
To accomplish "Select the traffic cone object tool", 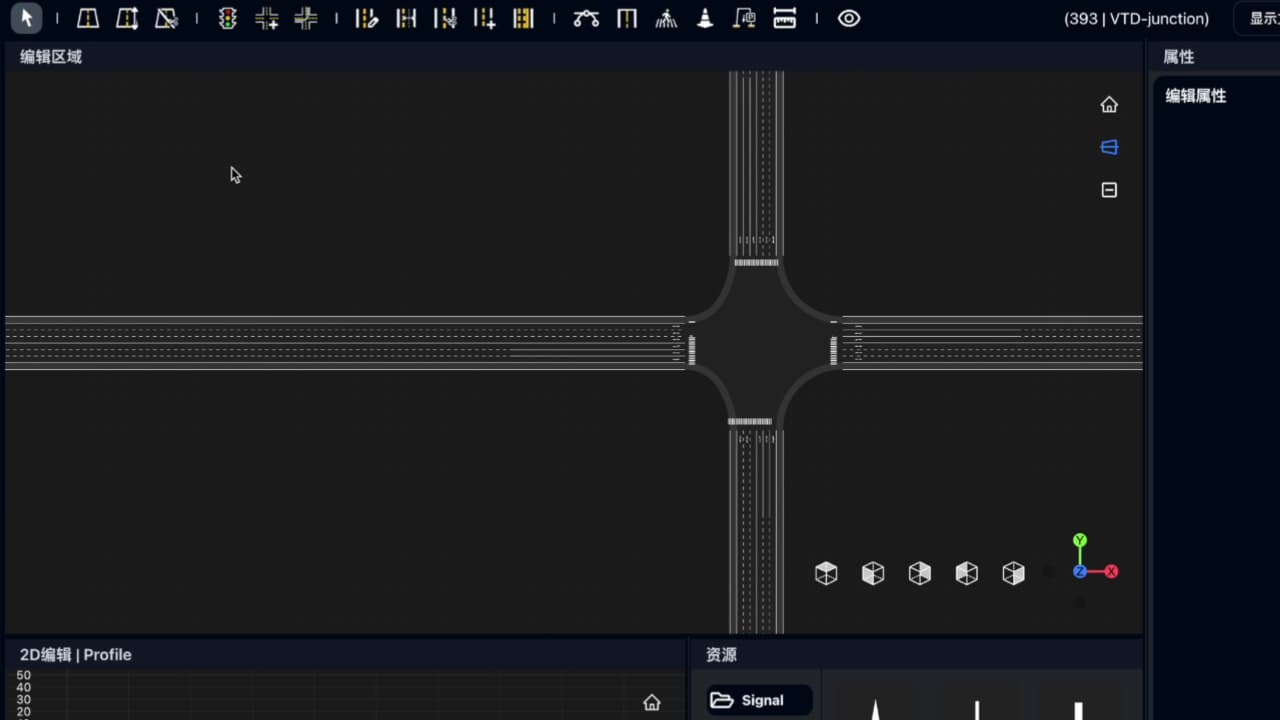I will coord(705,18).
